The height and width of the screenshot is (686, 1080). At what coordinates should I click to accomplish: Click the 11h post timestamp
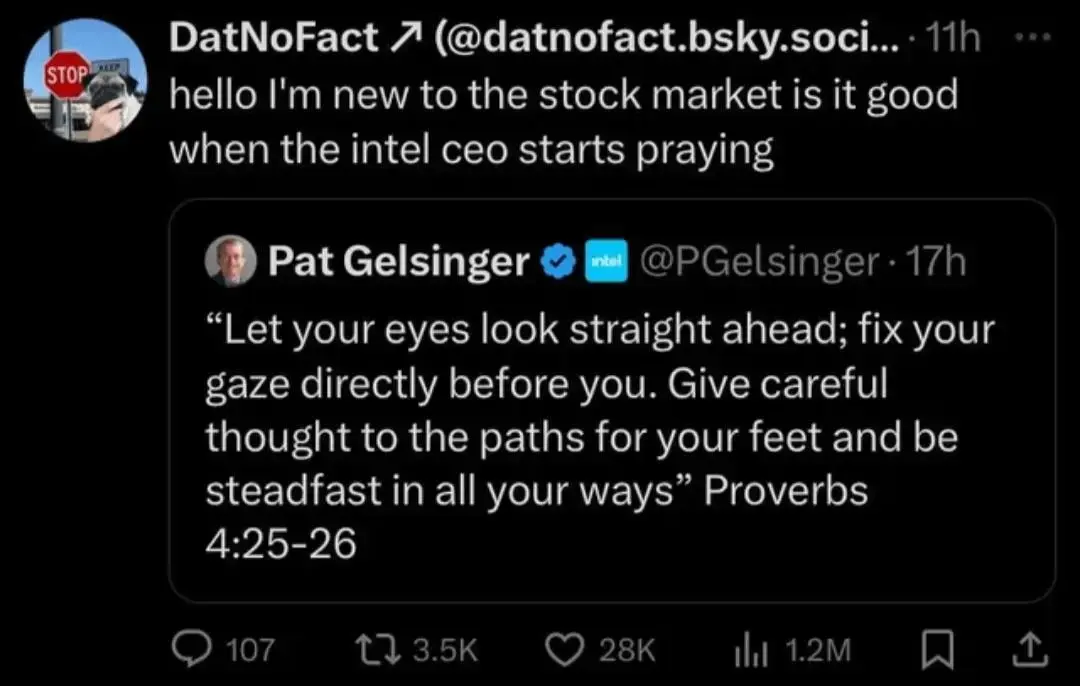pos(953,39)
